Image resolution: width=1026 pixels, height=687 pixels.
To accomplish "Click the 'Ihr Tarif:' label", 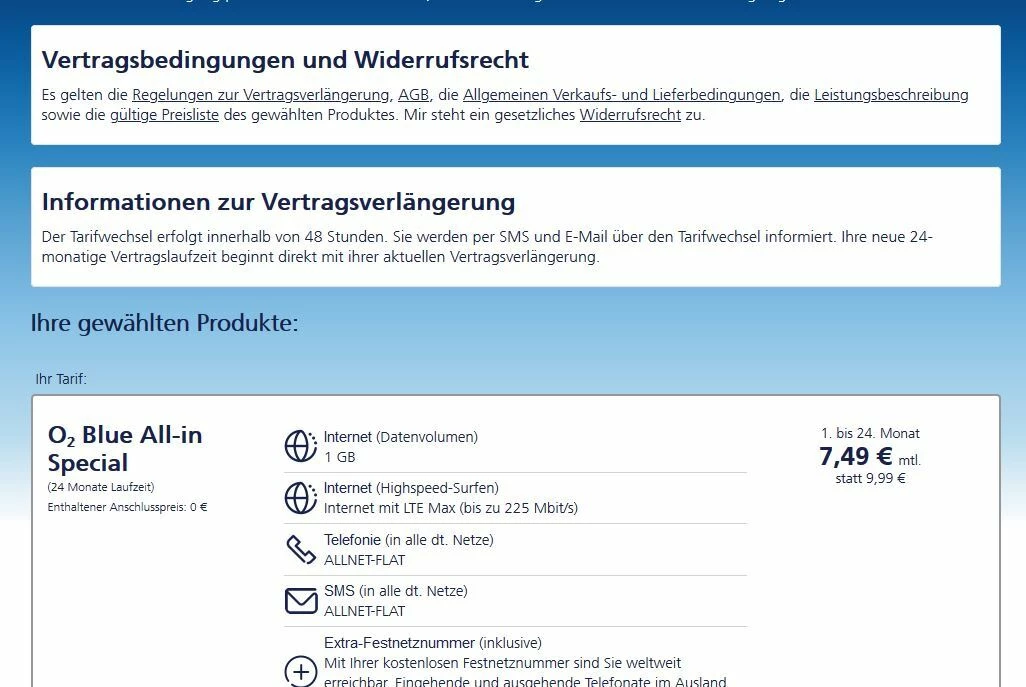I will 61,379.
